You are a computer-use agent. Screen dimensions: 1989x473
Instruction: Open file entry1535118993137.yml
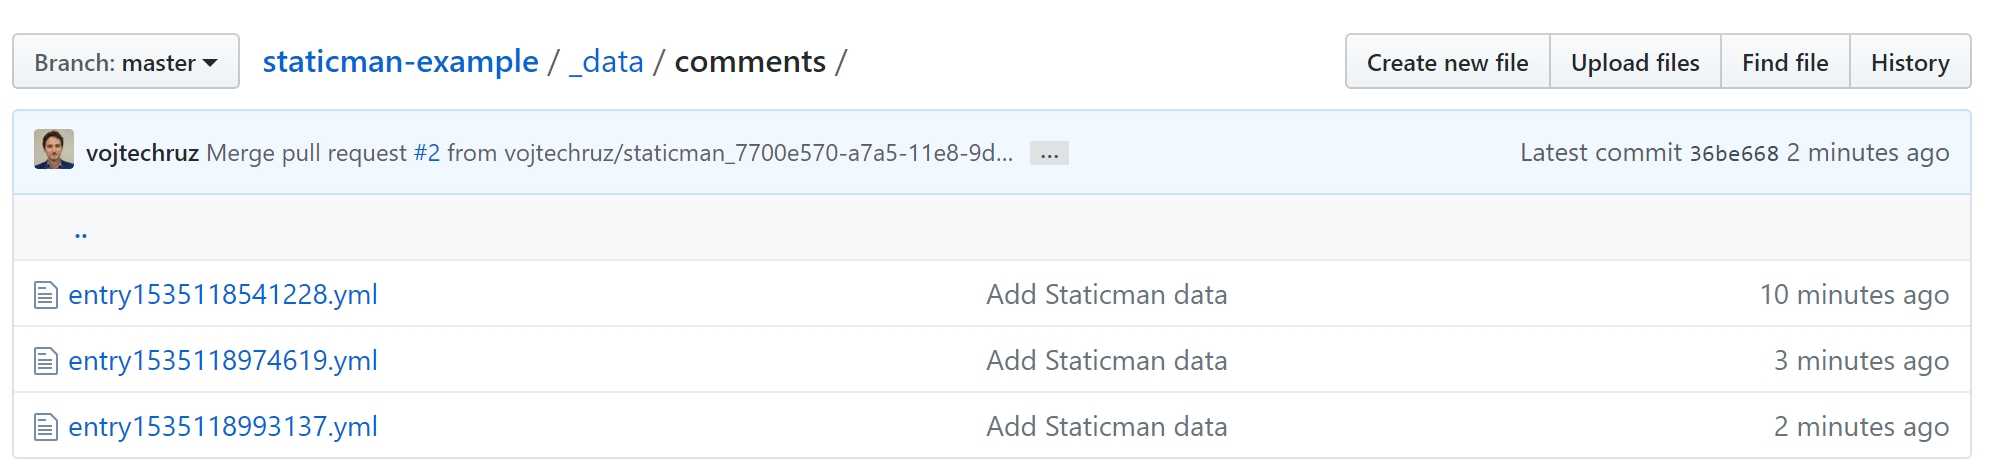pyautogui.click(x=223, y=427)
